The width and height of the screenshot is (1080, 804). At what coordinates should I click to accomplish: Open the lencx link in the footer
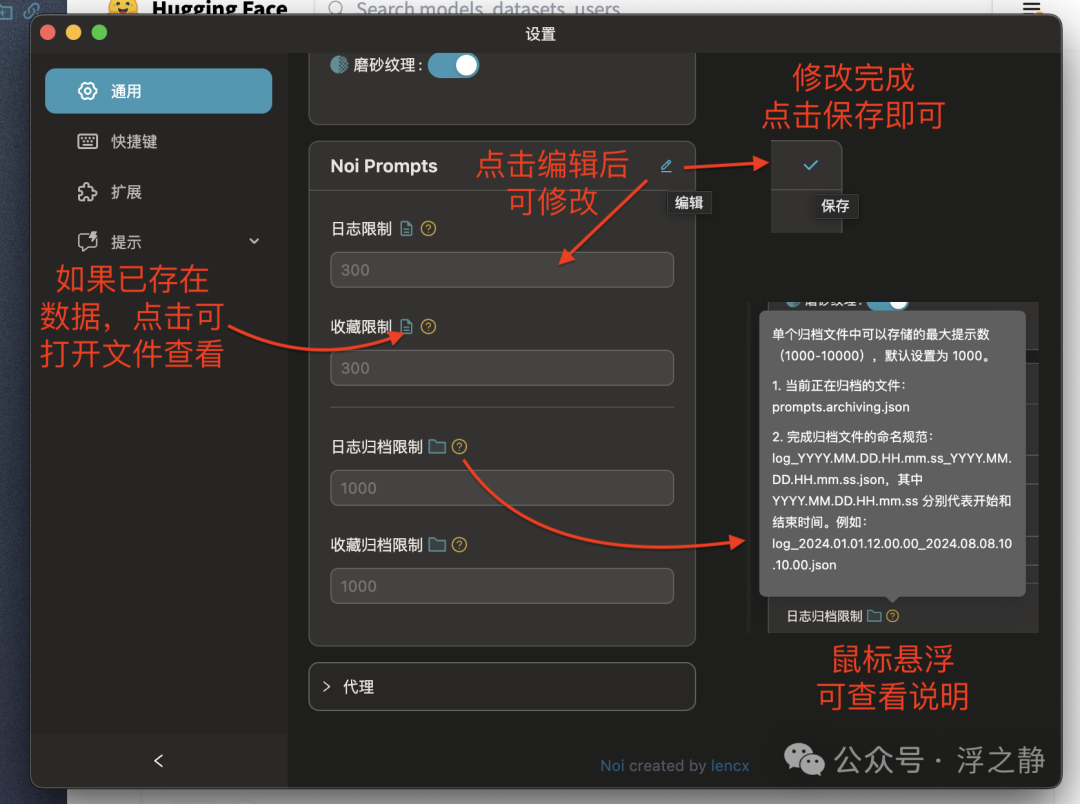[x=730, y=766]
